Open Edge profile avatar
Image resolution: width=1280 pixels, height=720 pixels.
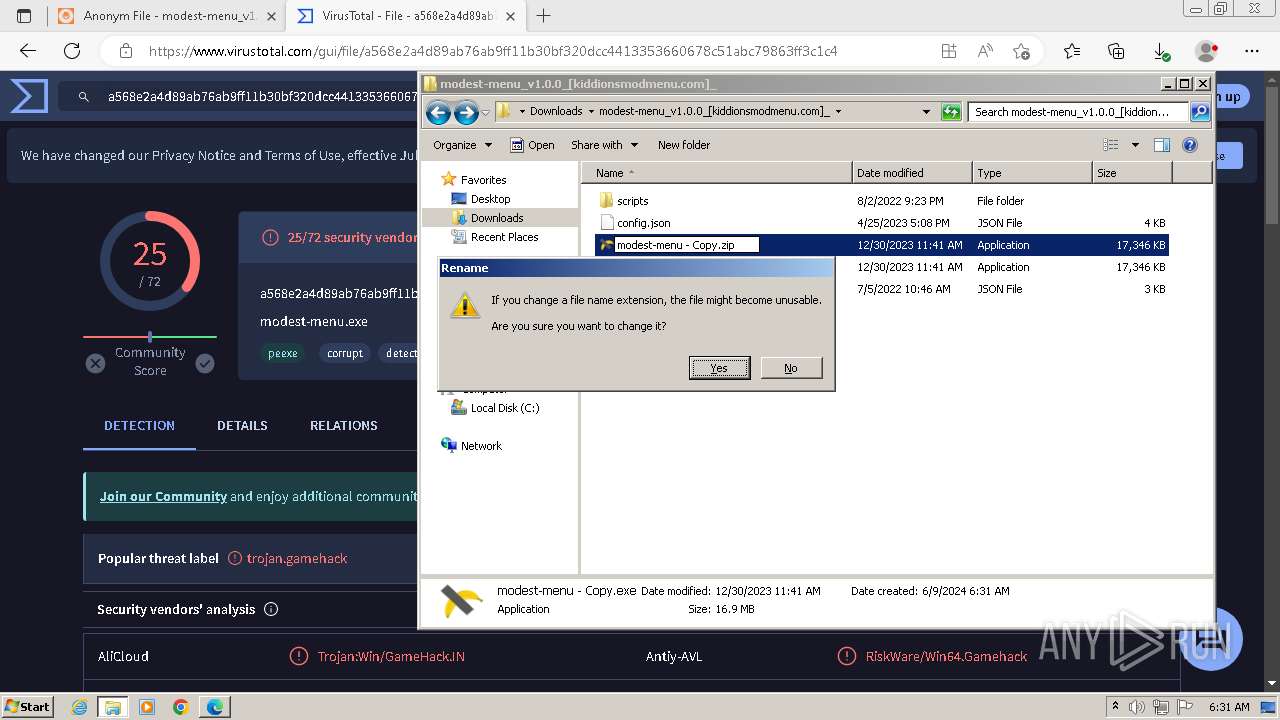pos(1206,51)
